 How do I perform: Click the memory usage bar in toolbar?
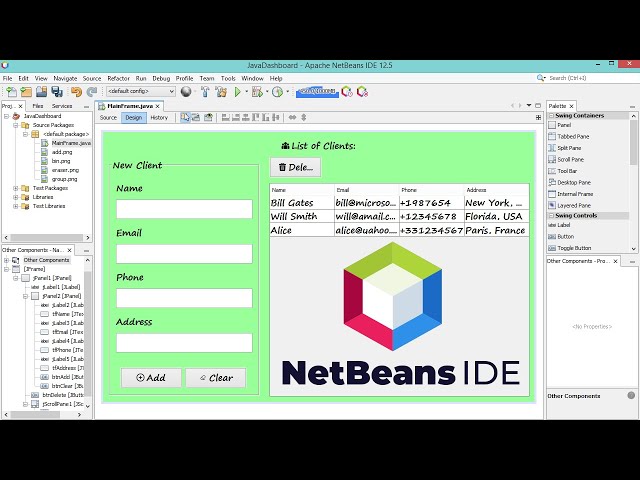point(317,92)
